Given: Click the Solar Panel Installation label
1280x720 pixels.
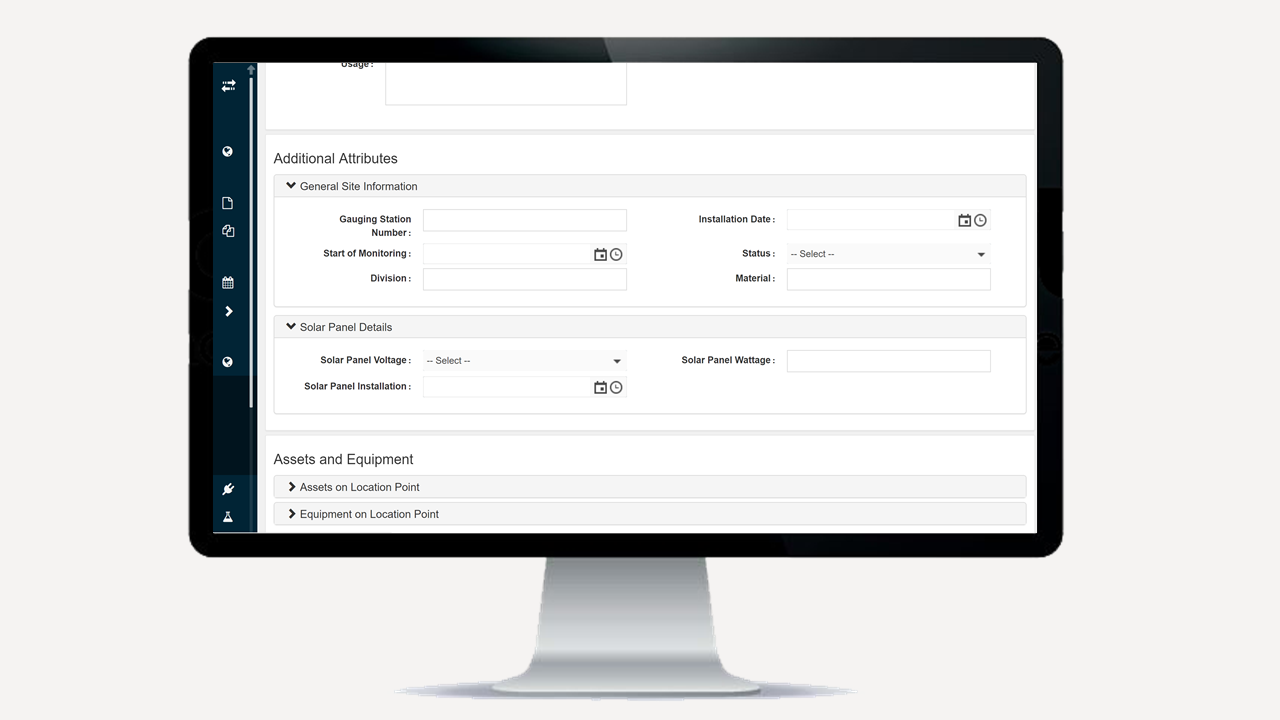Looking at the screenshot, I should (x=357, y=386).
